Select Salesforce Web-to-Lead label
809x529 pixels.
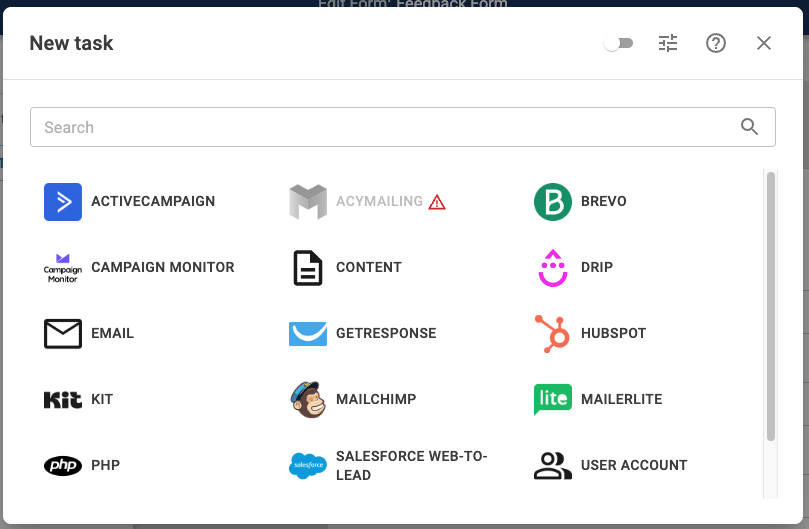pos(411,465)
